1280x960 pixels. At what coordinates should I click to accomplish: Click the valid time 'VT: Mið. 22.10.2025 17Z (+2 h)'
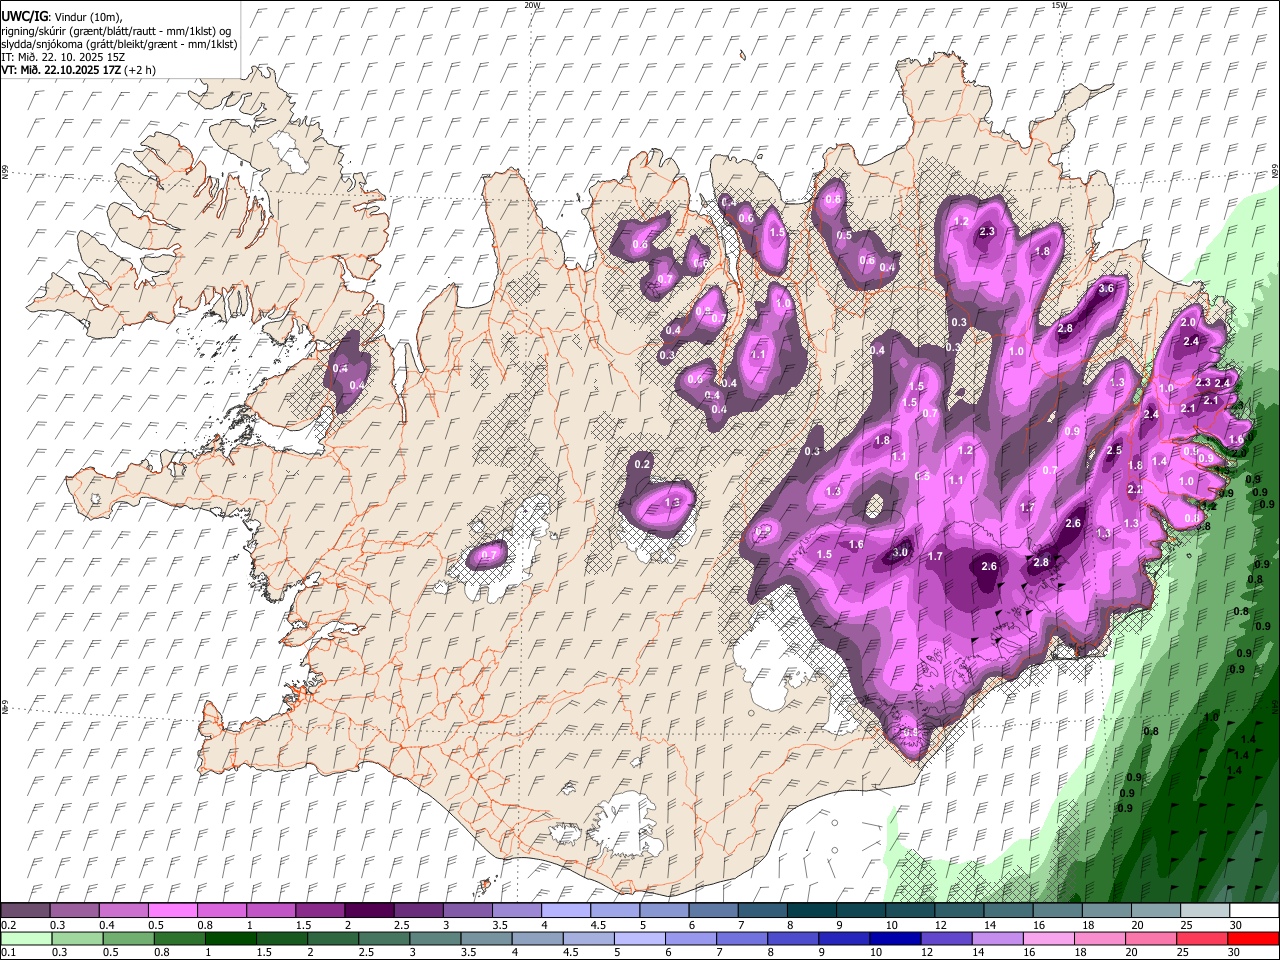(78, 70)
